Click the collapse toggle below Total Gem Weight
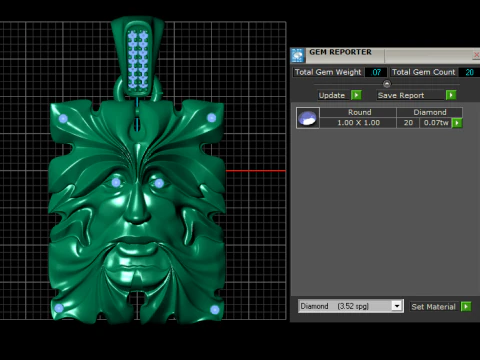Screen dimensions: 480x360 (x=387, y=84)
